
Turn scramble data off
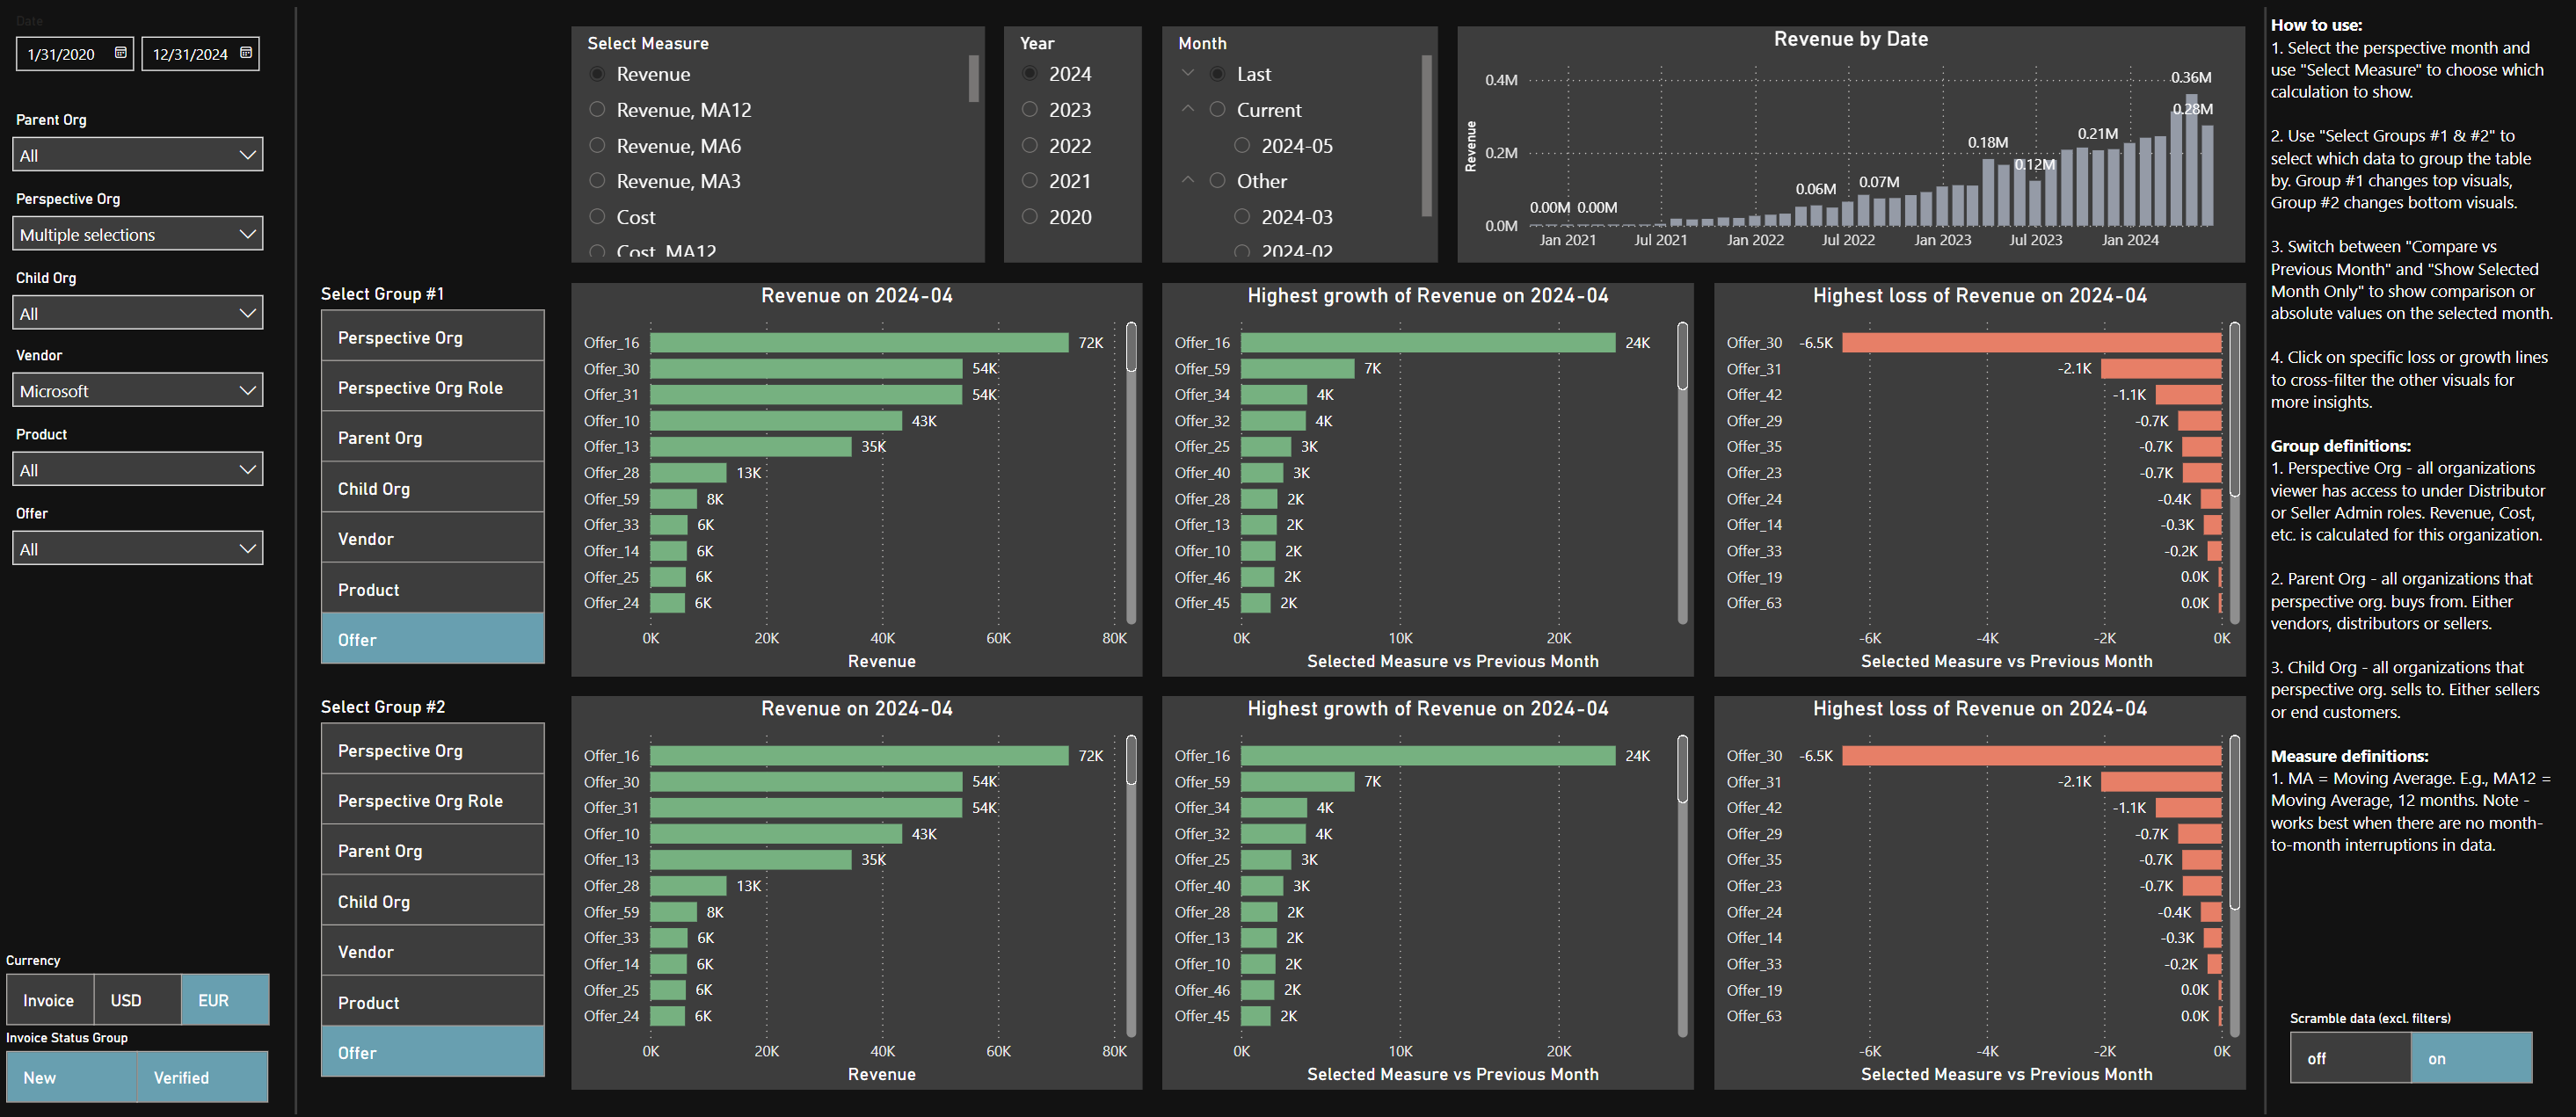click(x=2349, y=1057)
